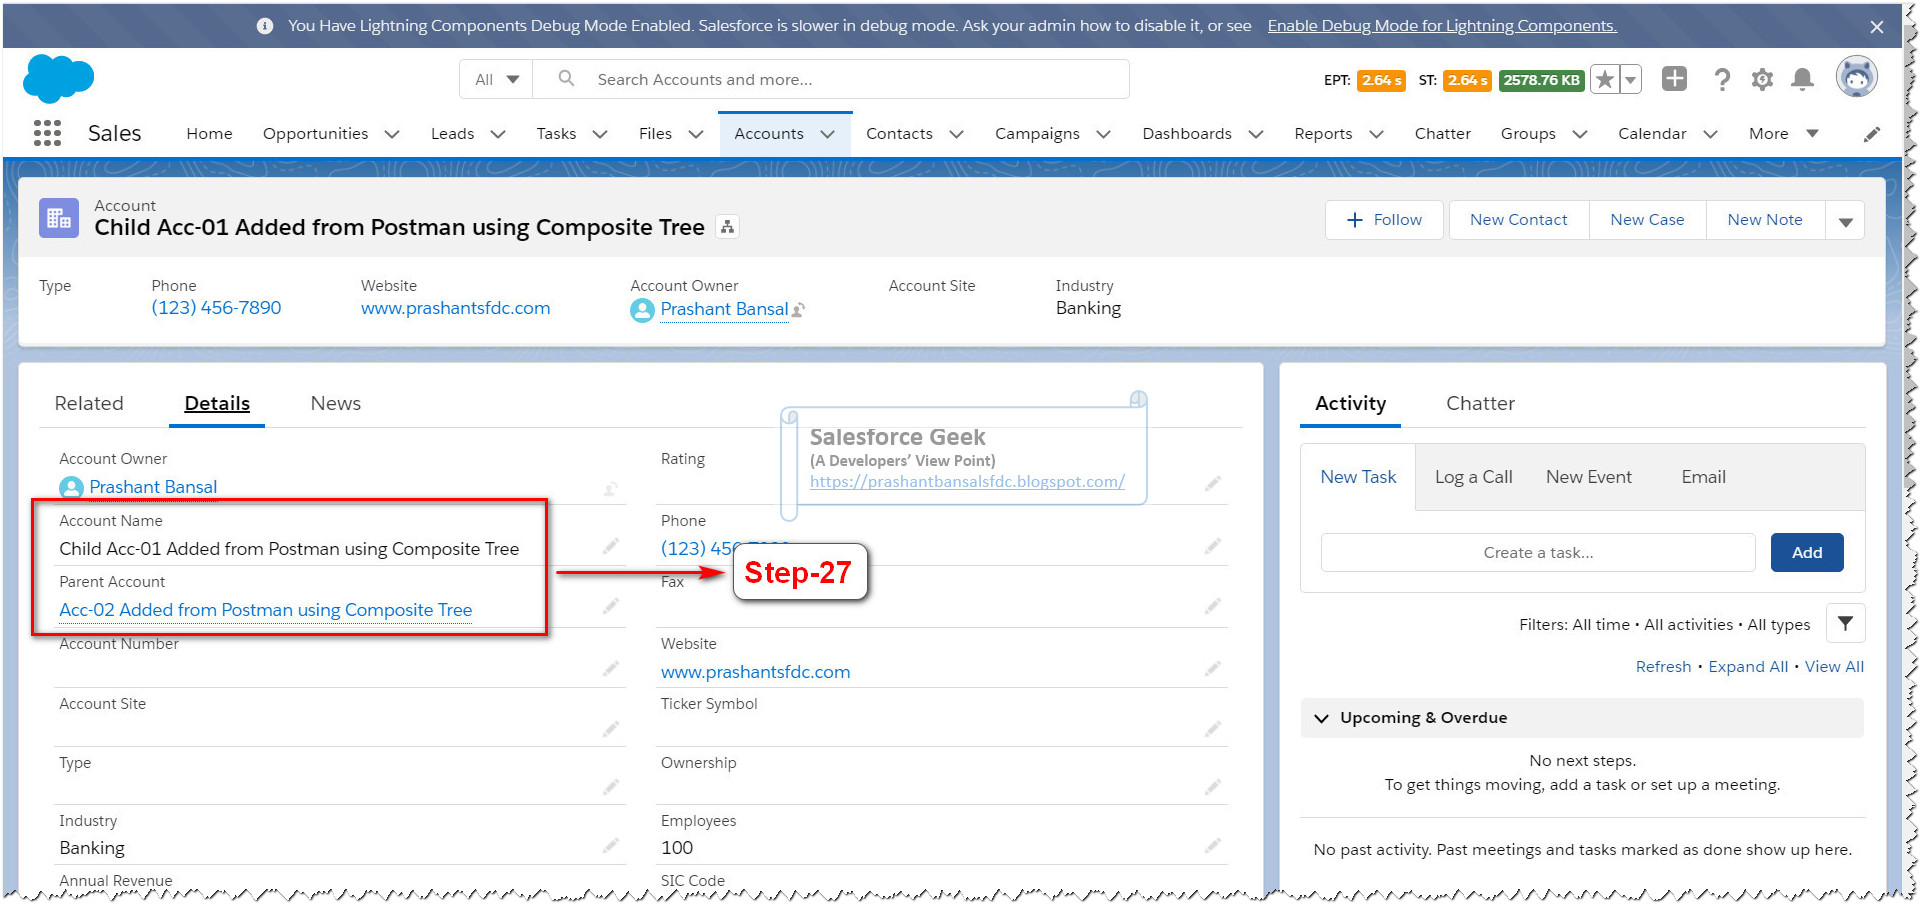Image resolution: width=1927 pixels, height=910 pixels.
Task: Click the Account record icon
Action: 58,218
